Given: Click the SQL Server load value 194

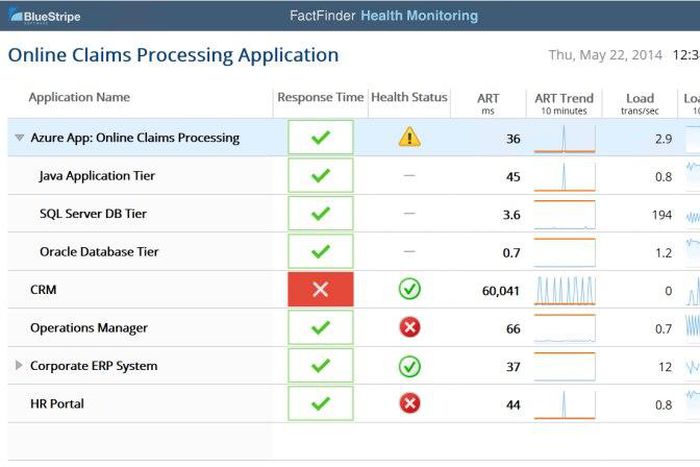Looking at the screenshot, I should (x=662, y=215).
